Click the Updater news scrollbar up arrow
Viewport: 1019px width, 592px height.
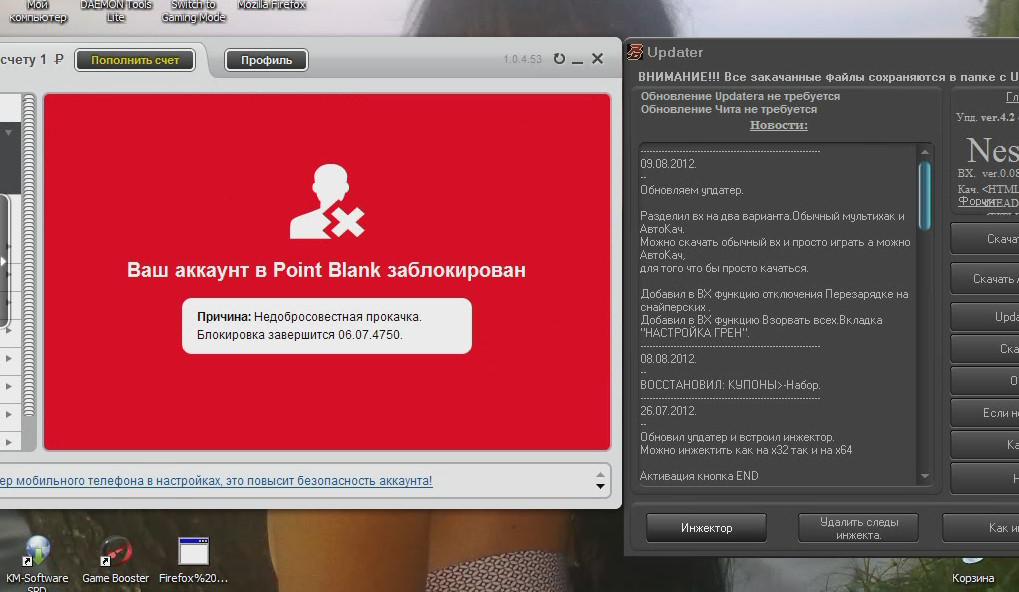point(924,152)
